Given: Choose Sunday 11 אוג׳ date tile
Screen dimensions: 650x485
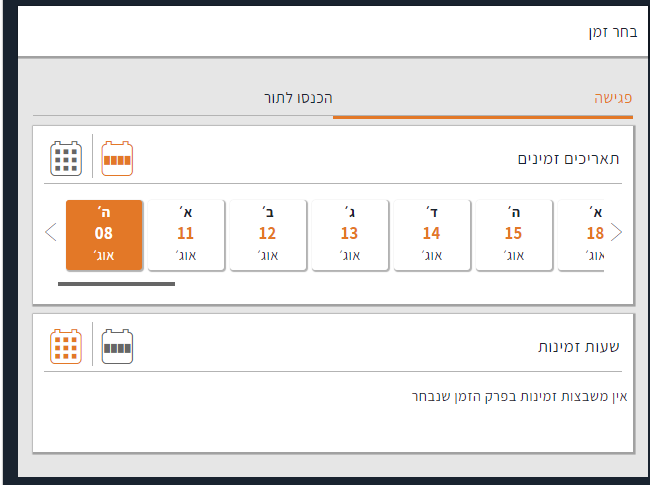Looking at the screenshot, I should (185, 234).
